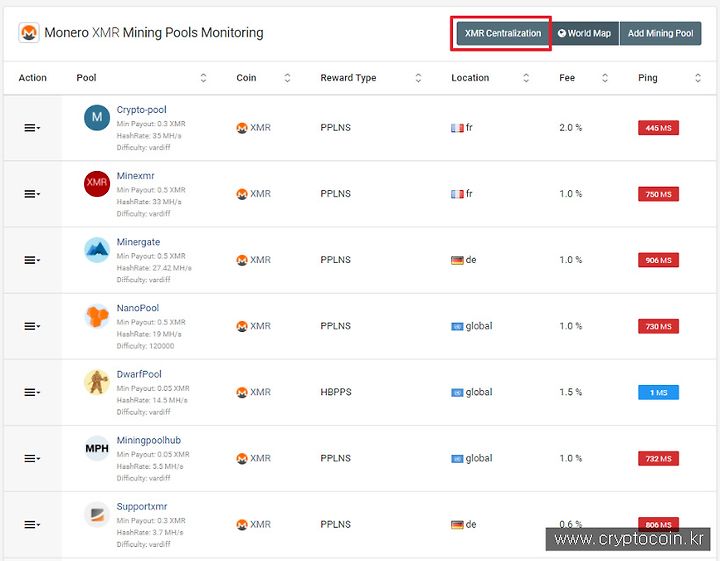The image size is (720, 561).
Task: Click the Add Mining Pool button
Action: click(660, 33)
